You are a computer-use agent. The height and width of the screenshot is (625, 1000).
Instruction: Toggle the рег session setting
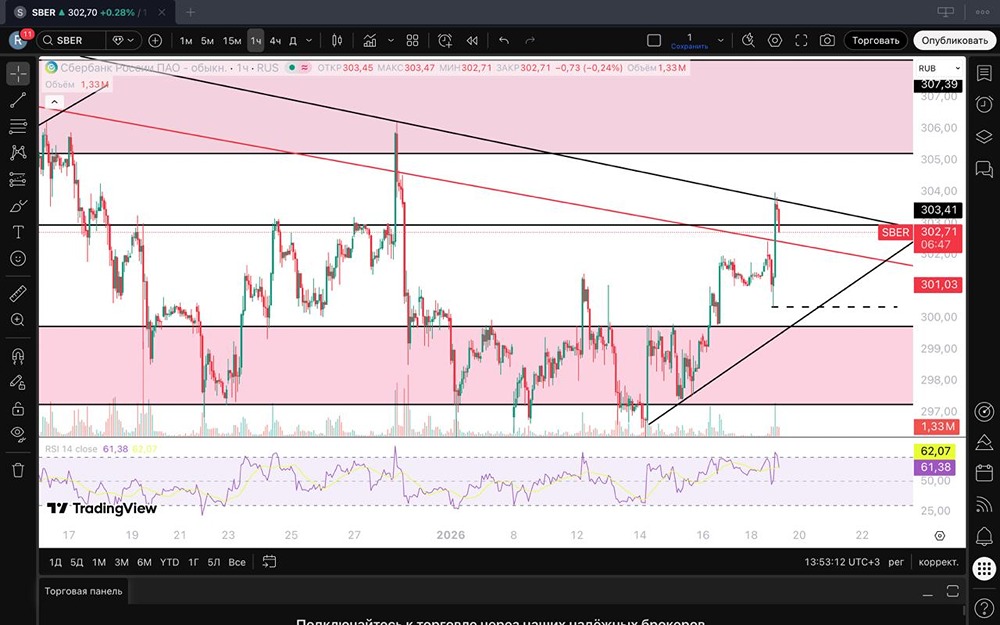tap(896, 562)
